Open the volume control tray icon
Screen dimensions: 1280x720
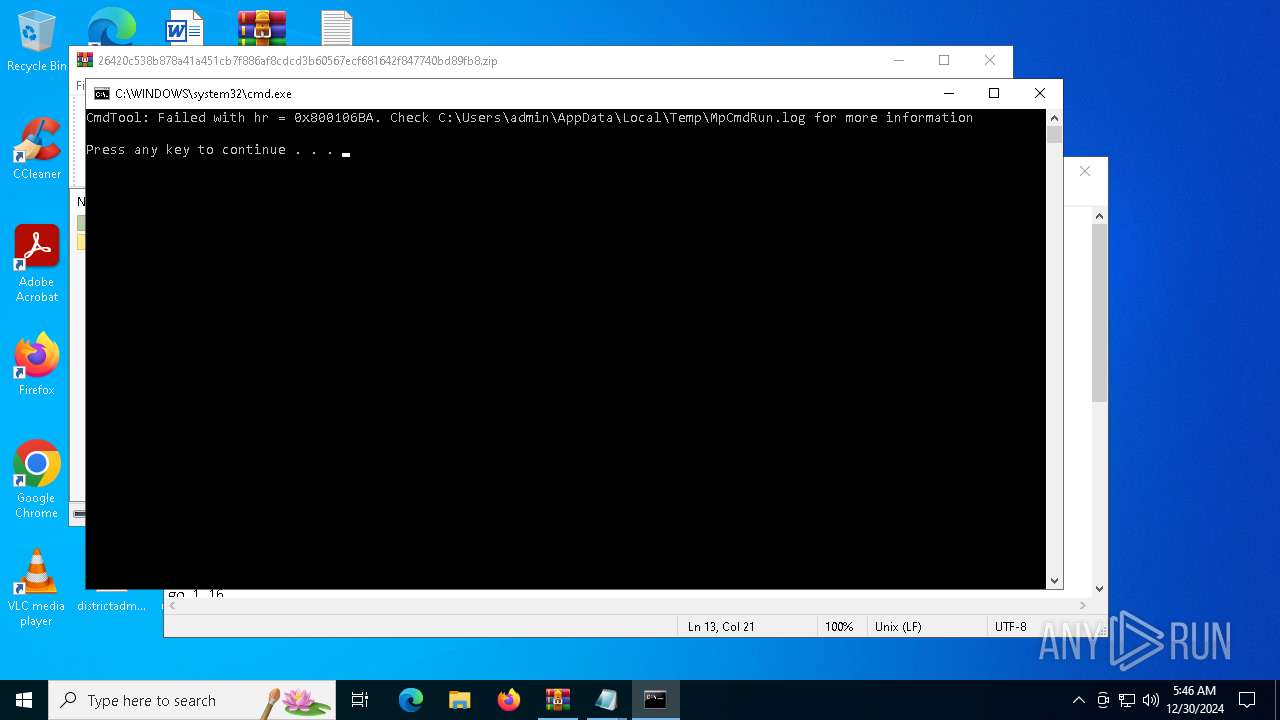(x=1151, y=700)
